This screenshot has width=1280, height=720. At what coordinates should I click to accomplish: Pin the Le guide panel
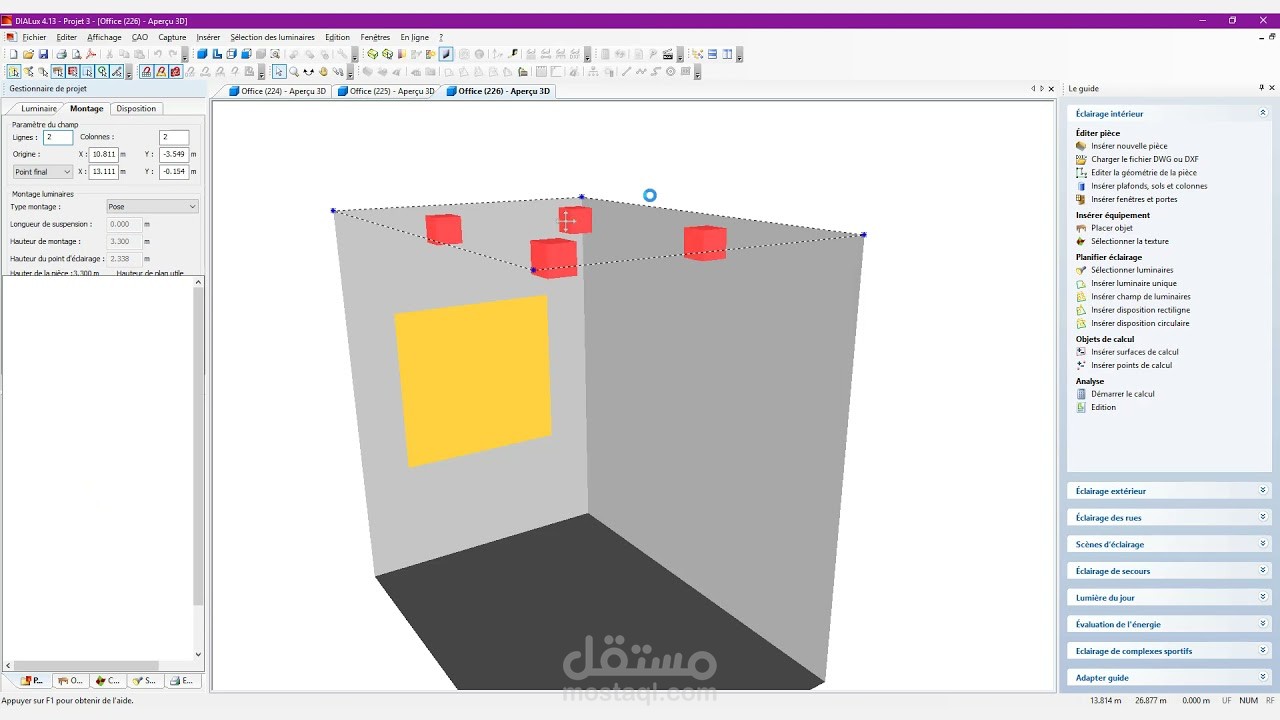click(1261, 88)
